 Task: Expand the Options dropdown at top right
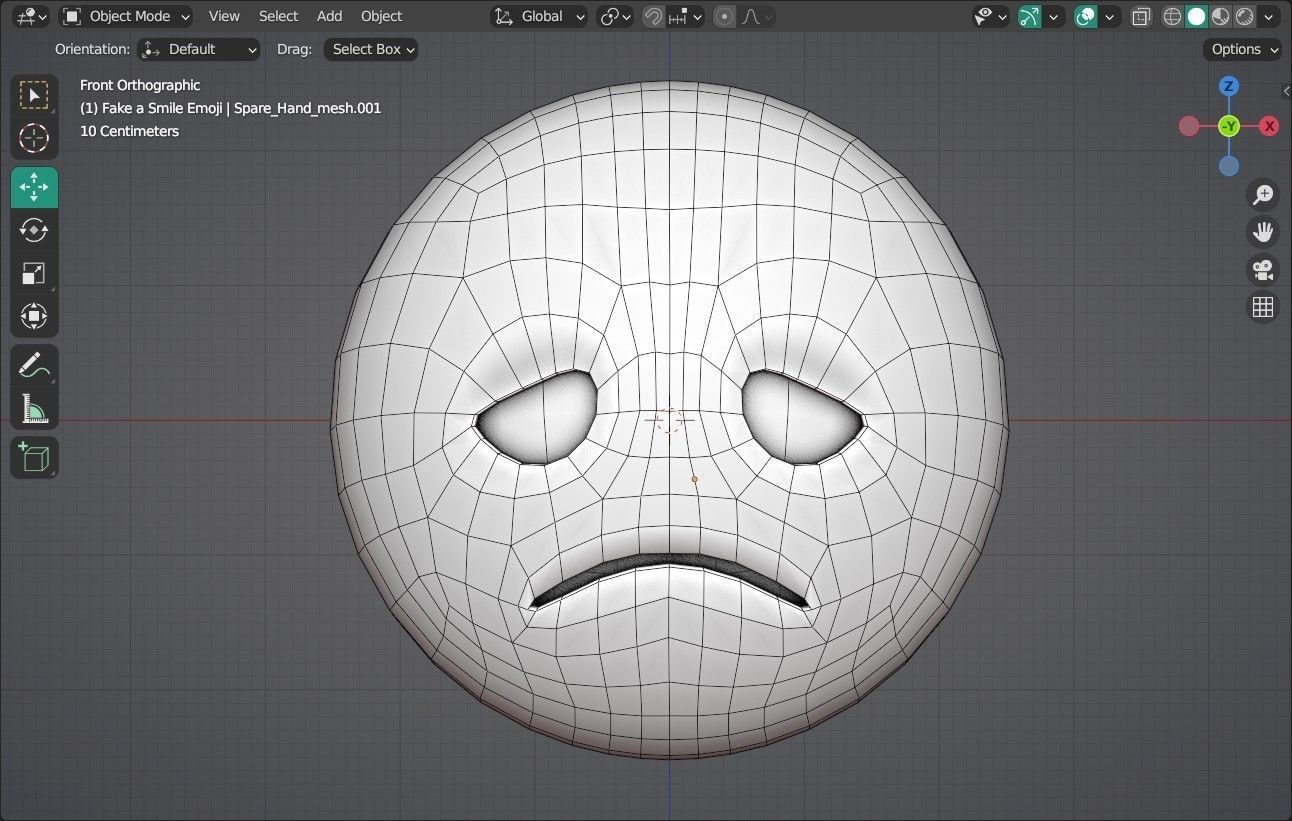[1241, 49]
